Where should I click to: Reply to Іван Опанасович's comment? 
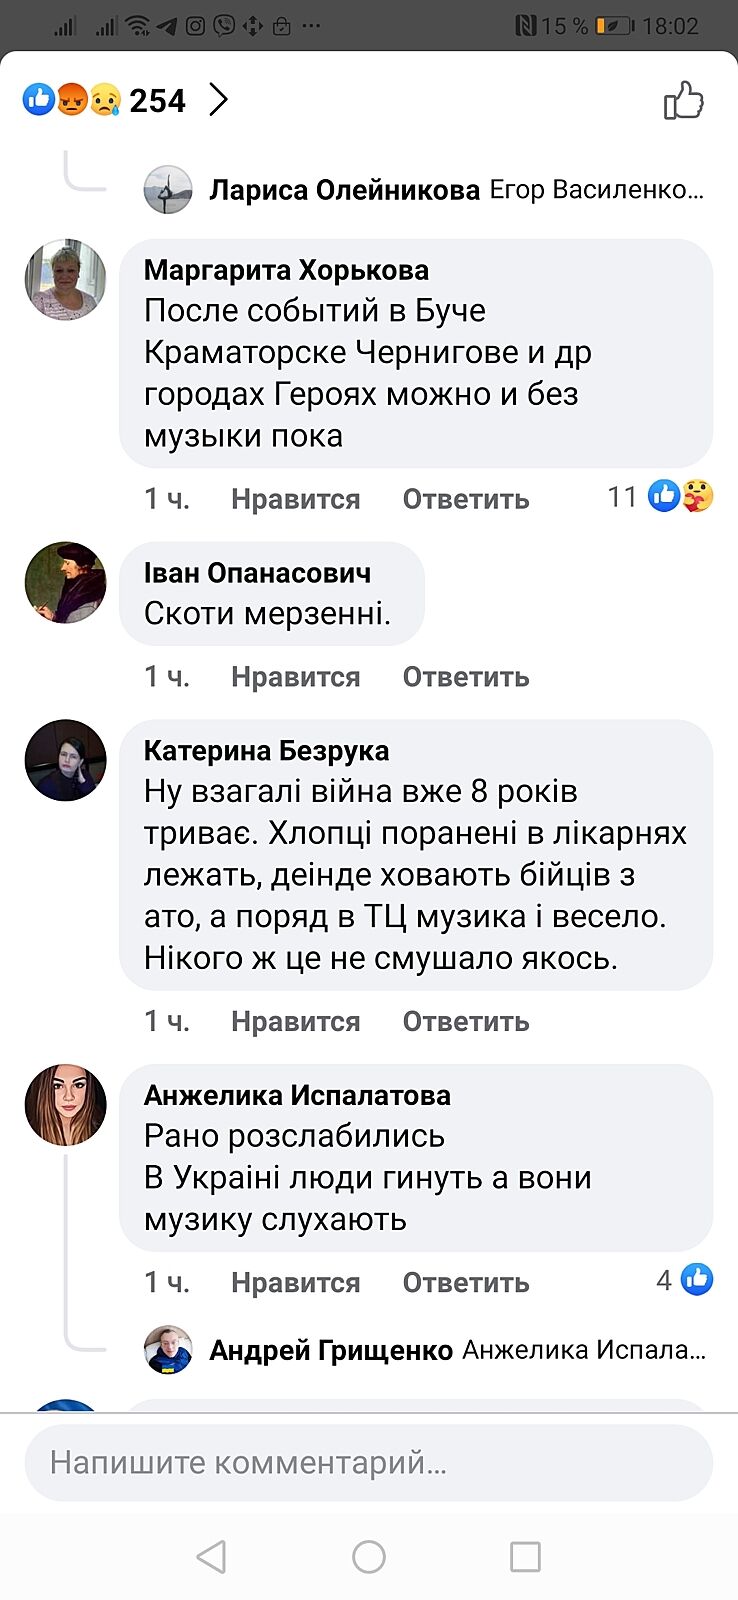coord(466,677)
